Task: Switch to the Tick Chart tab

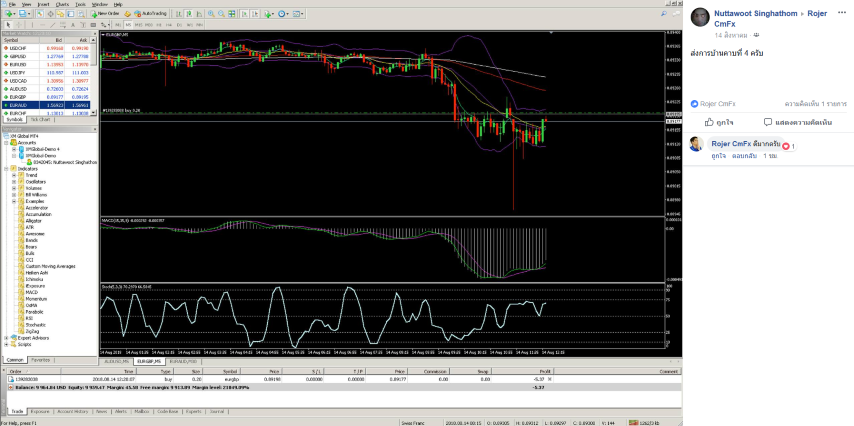Action: pos(41,119)
